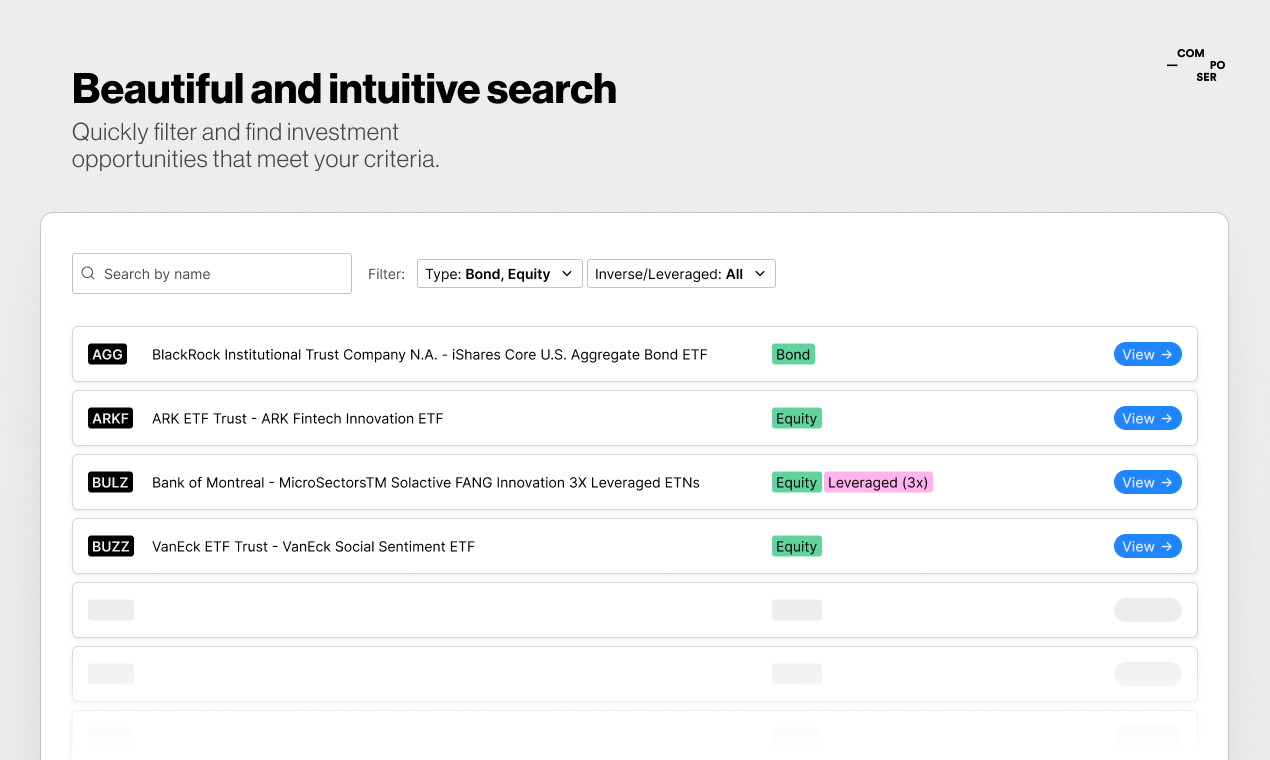Select the MicroSectors FANG Innovation 3X name

(425, 482)
